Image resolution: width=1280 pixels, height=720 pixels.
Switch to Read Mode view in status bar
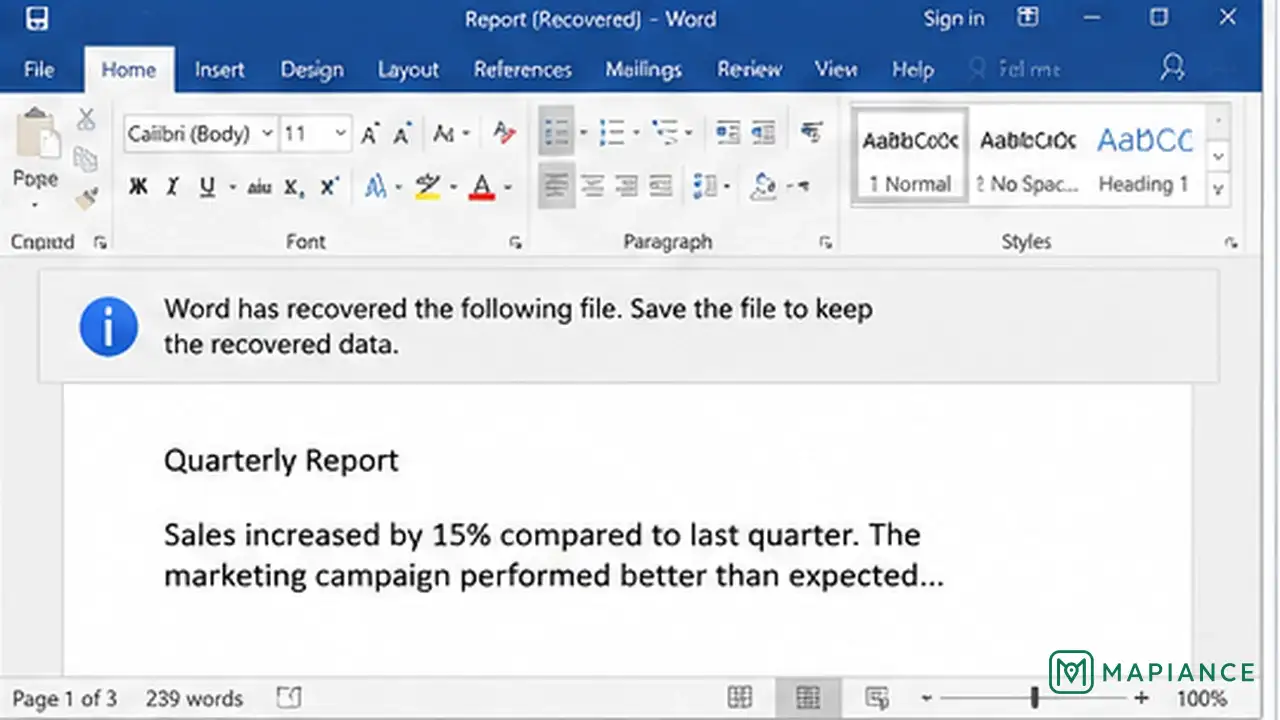(x=740, y=697)
